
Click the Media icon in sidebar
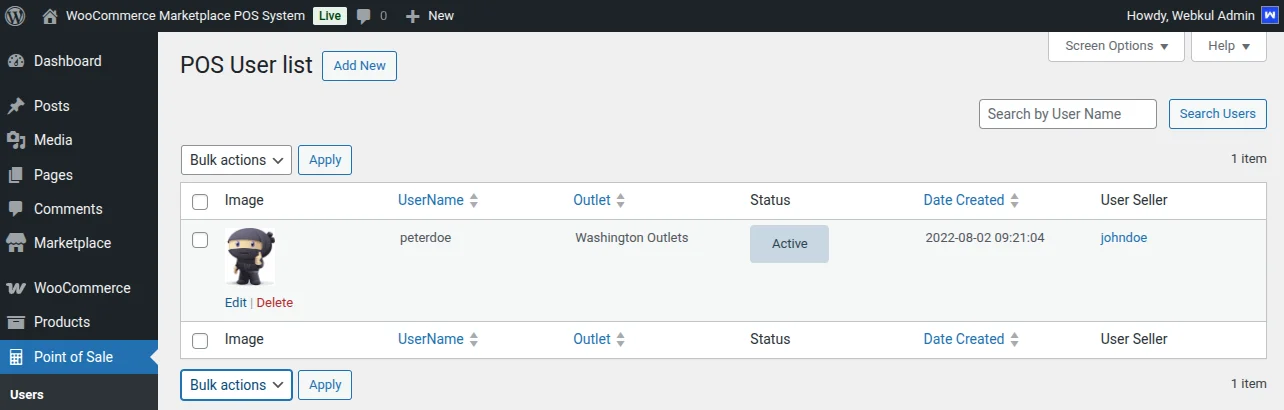pos(16,140)
